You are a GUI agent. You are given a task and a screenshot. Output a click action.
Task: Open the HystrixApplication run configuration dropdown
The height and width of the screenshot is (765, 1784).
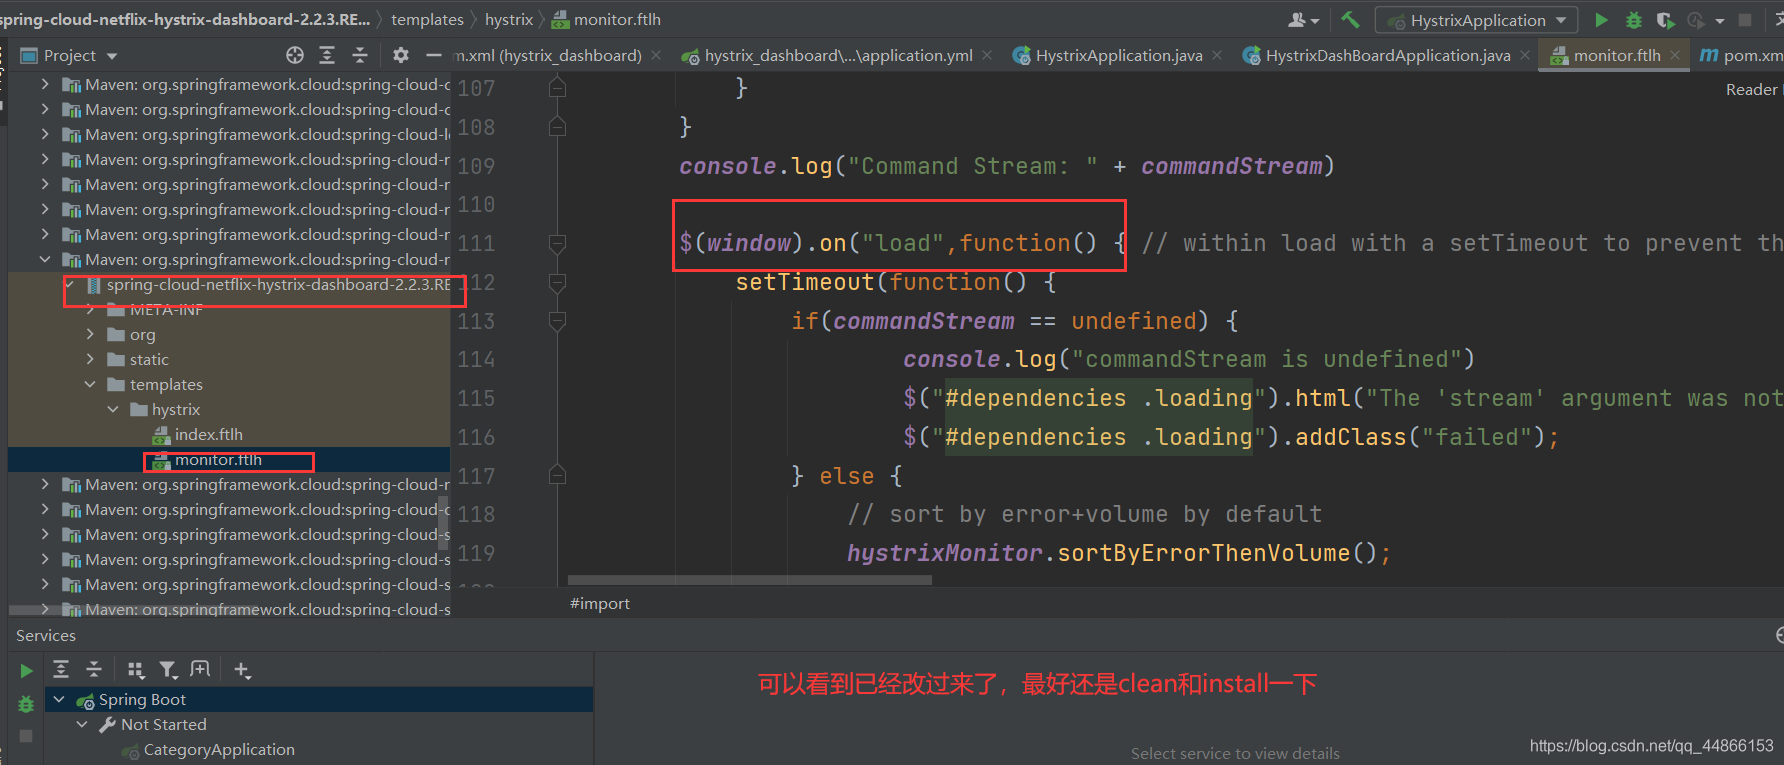[x=1477, y=20]
